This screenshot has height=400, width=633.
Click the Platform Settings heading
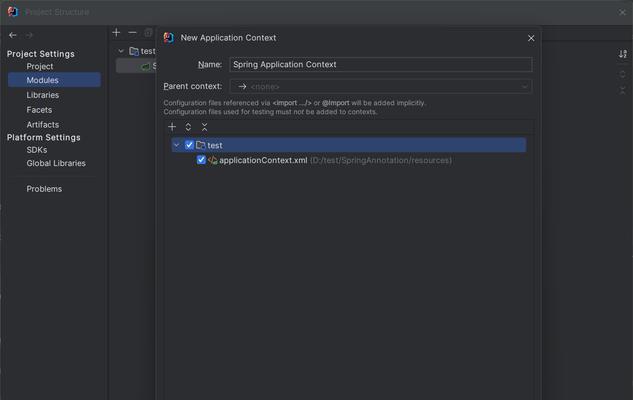click(44, 137)
